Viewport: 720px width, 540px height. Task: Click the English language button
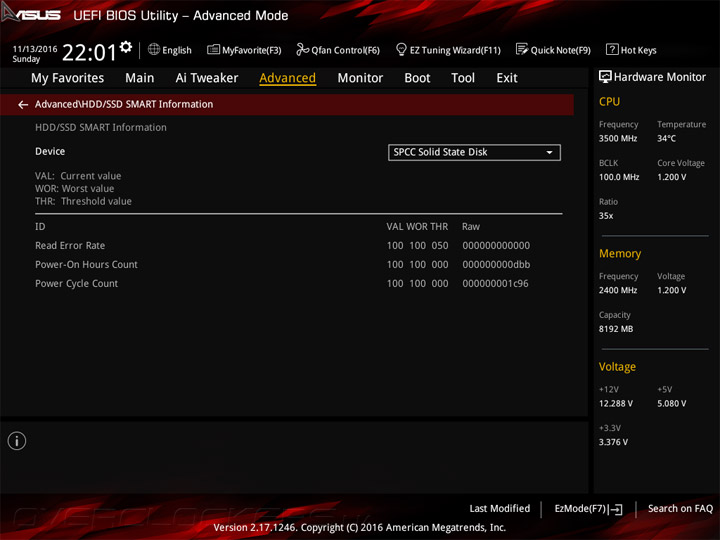[x=170, y=50]
